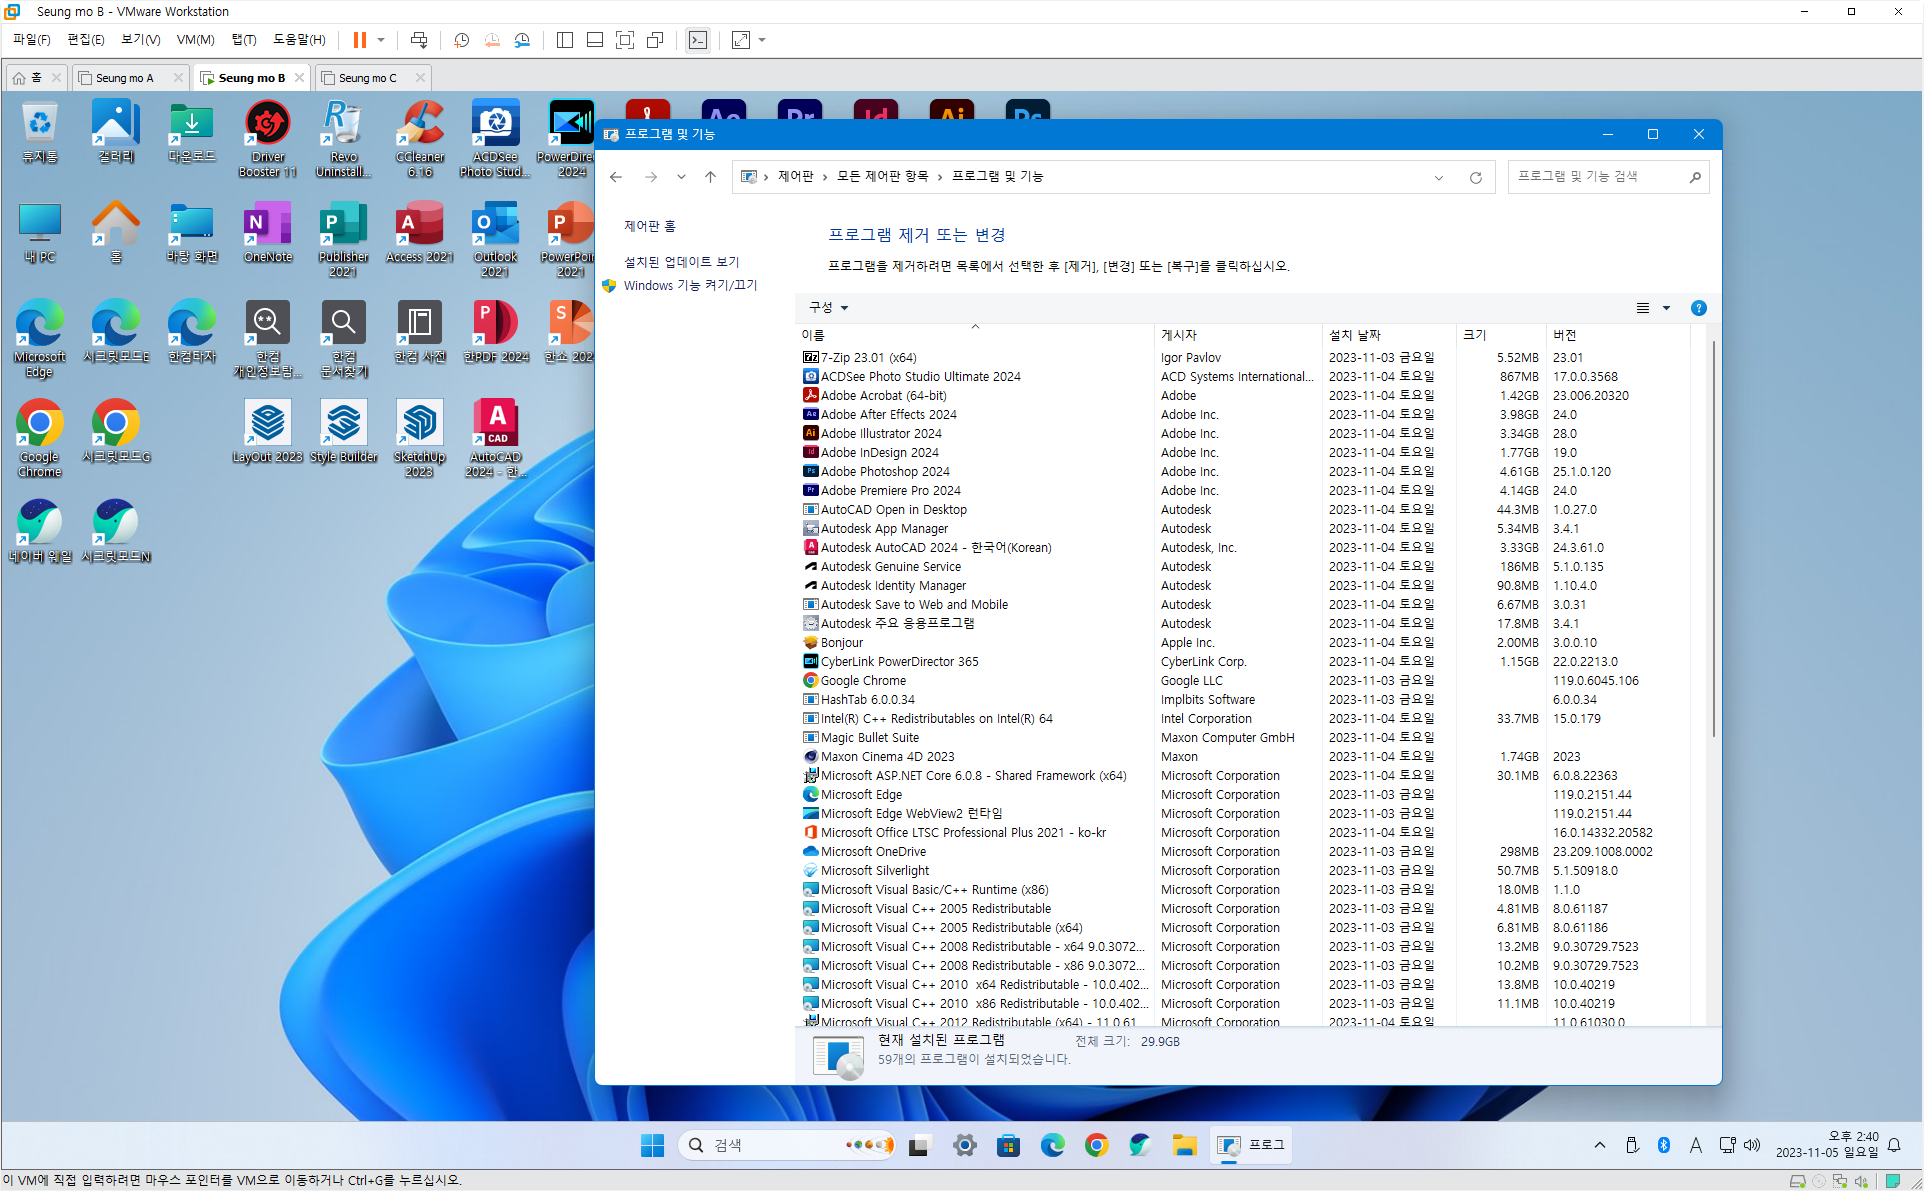
Task: Click the VMware pause virtual machine icon
Action: coord(359,40)
